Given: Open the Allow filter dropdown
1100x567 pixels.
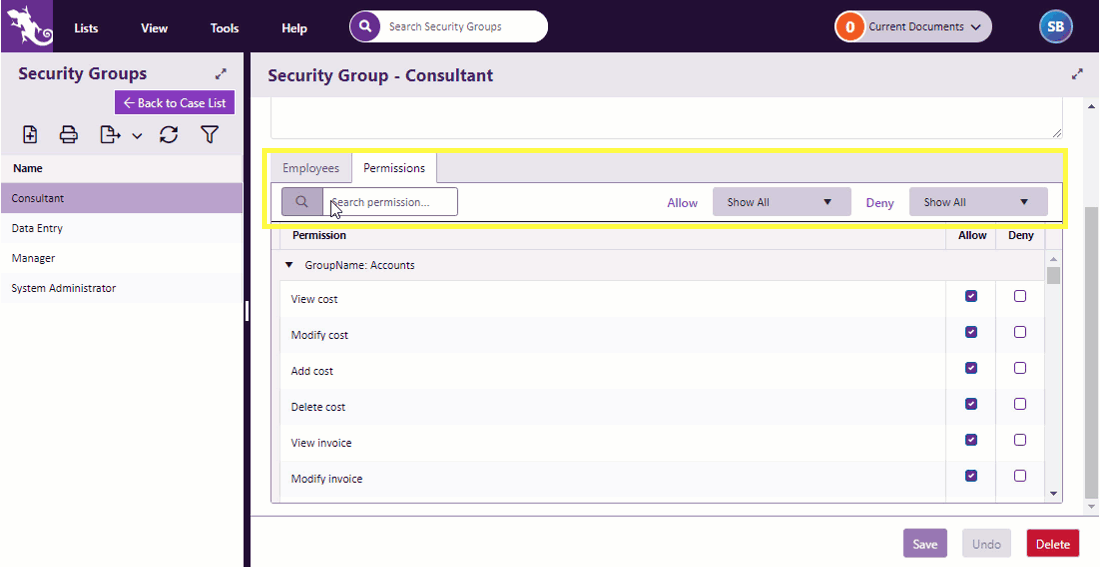Looking at the screenshot, I should (x=781, y=202).
